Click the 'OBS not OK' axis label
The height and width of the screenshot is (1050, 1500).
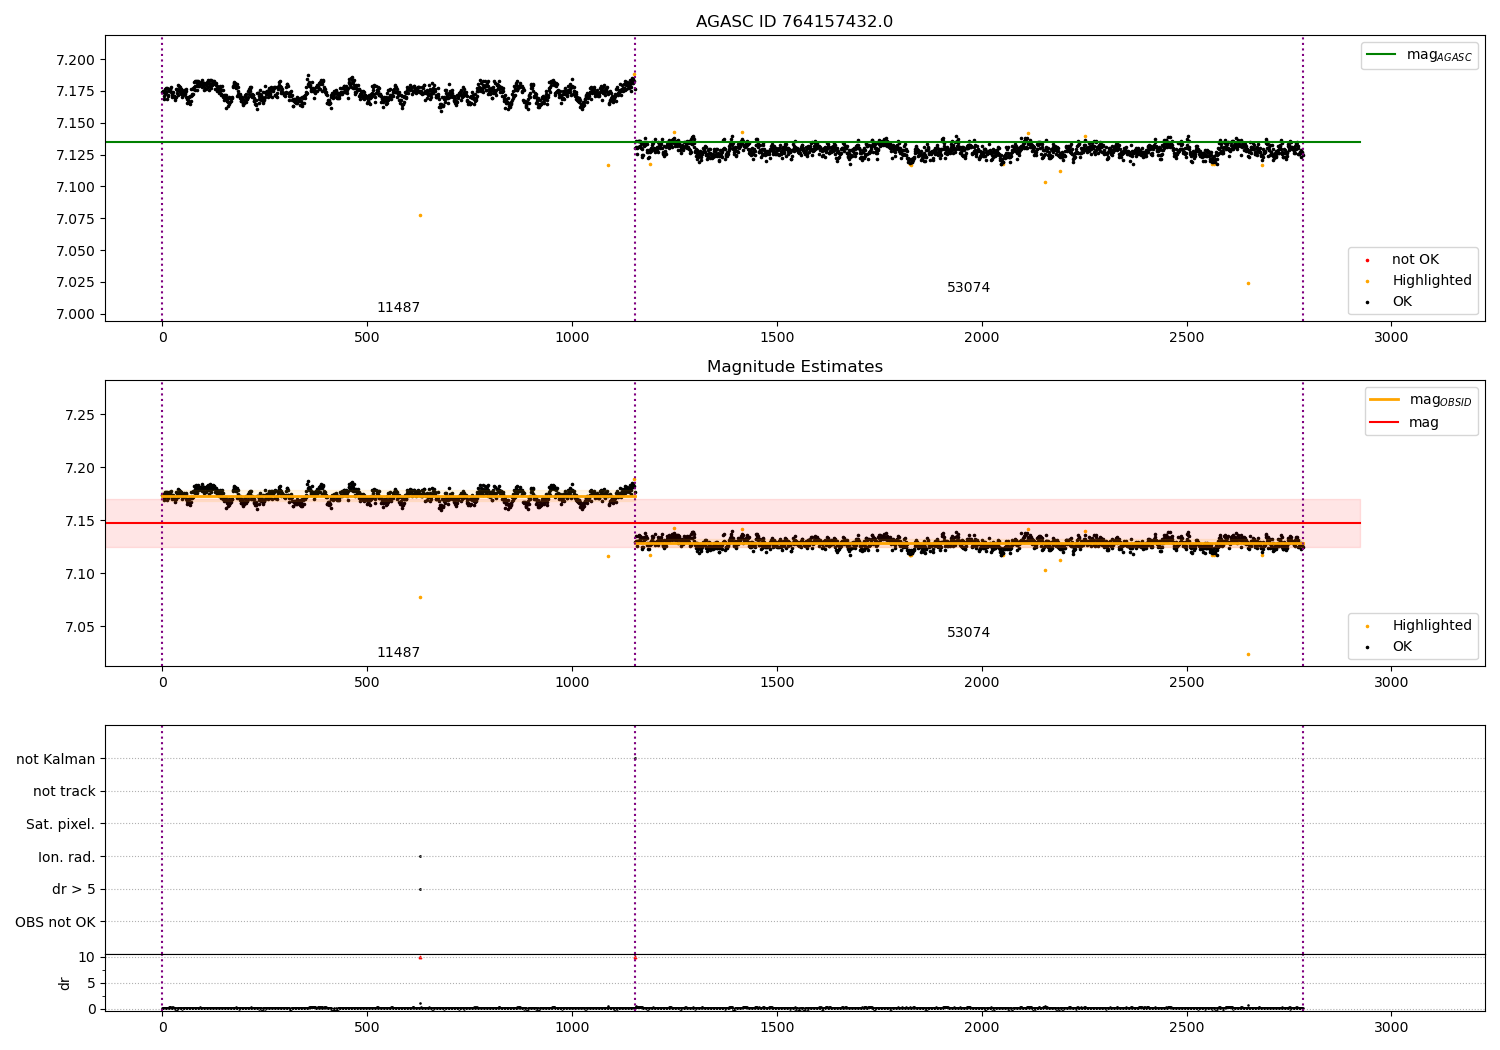55,922
